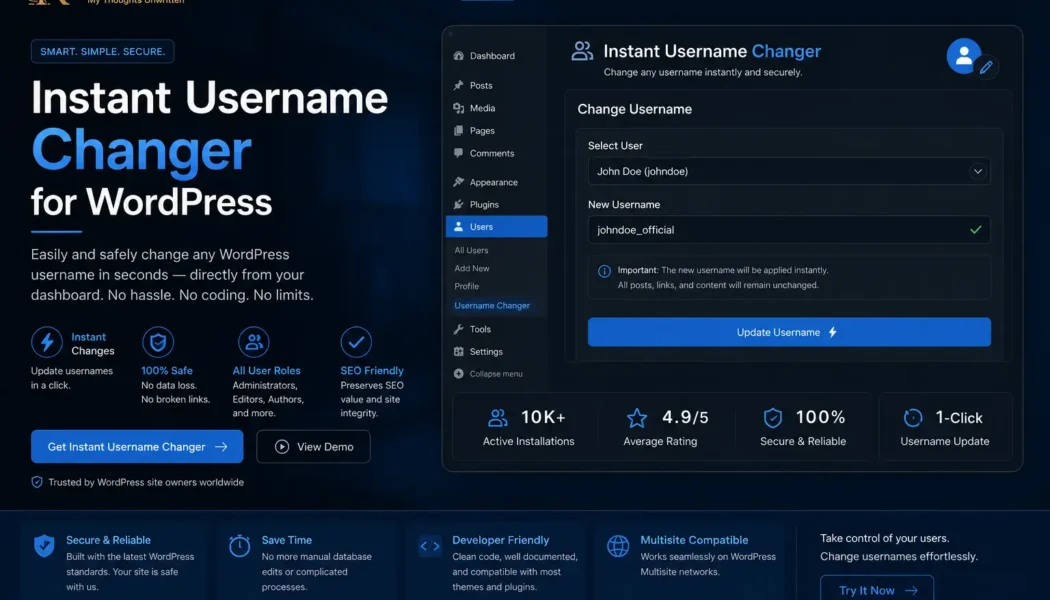Click the star icon for Average Rating
The image size is (1050, 600).
click(637, 418)
